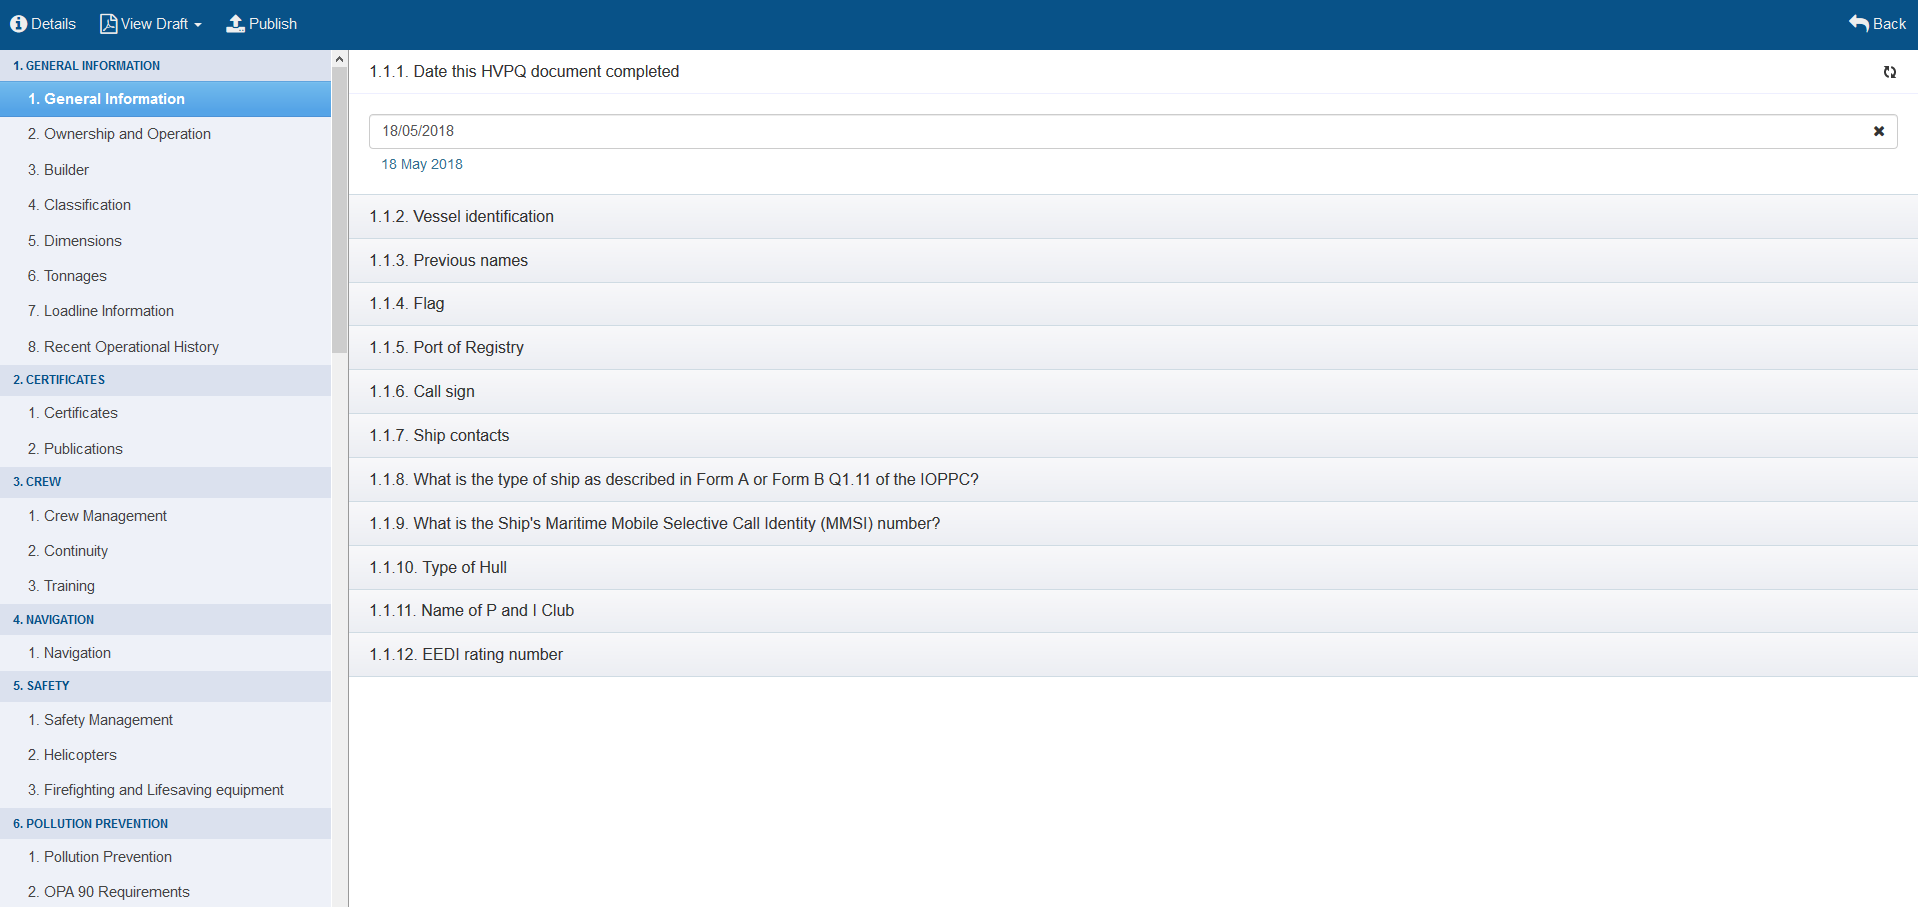Click the View Draft button label
This screenshot has width=1918, height=907.
pos(155,24)
